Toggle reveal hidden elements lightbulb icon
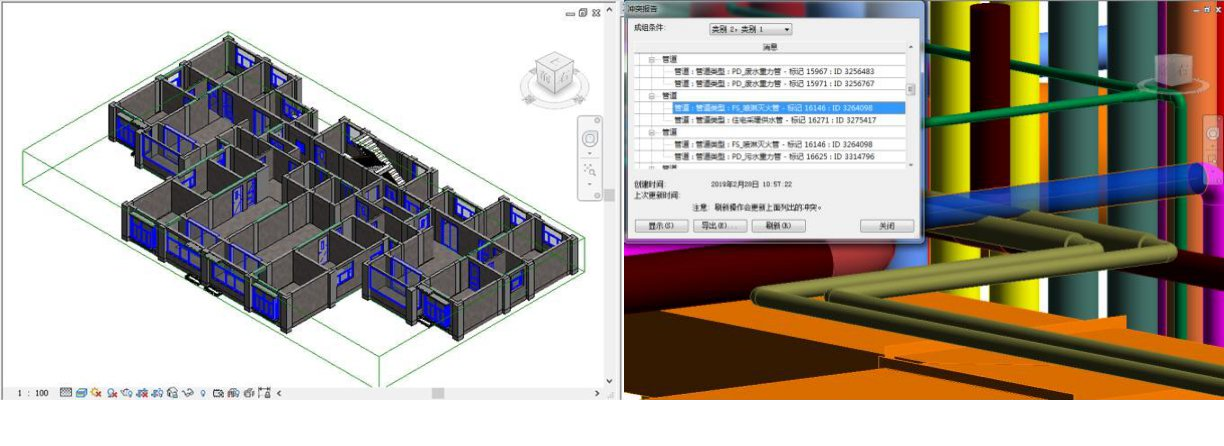The height and width of the screenshot is (446, 1224). coord(203,393)
